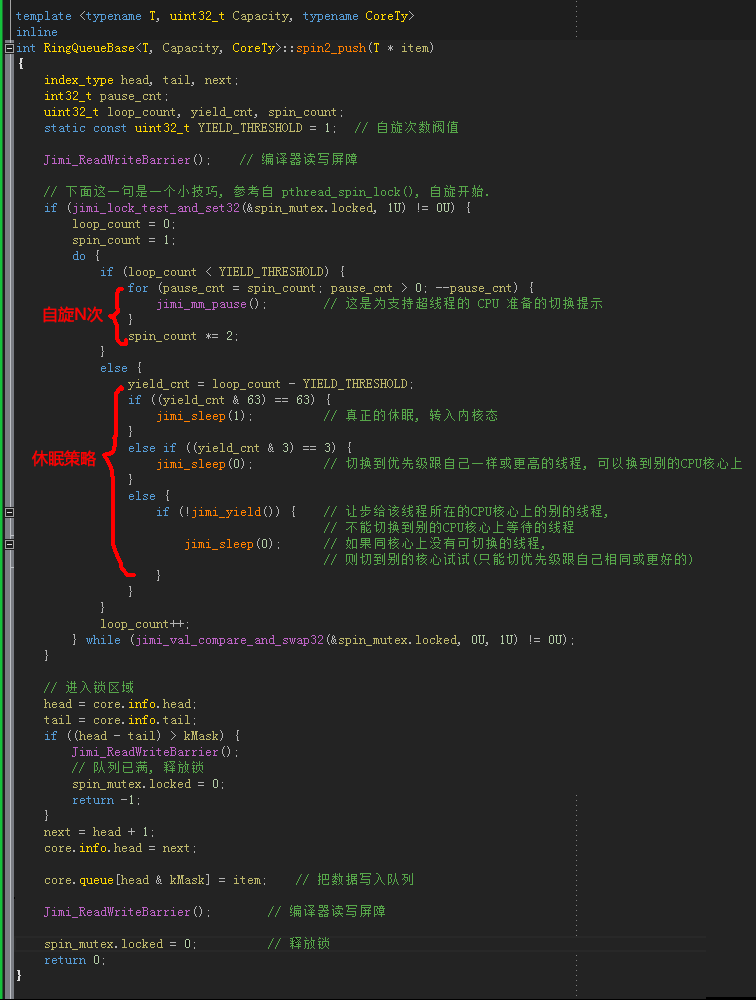This screenshot has height=1000, width=756.
Task: Click 'index_type head, tail, next;' declaration
Action: 141,80
